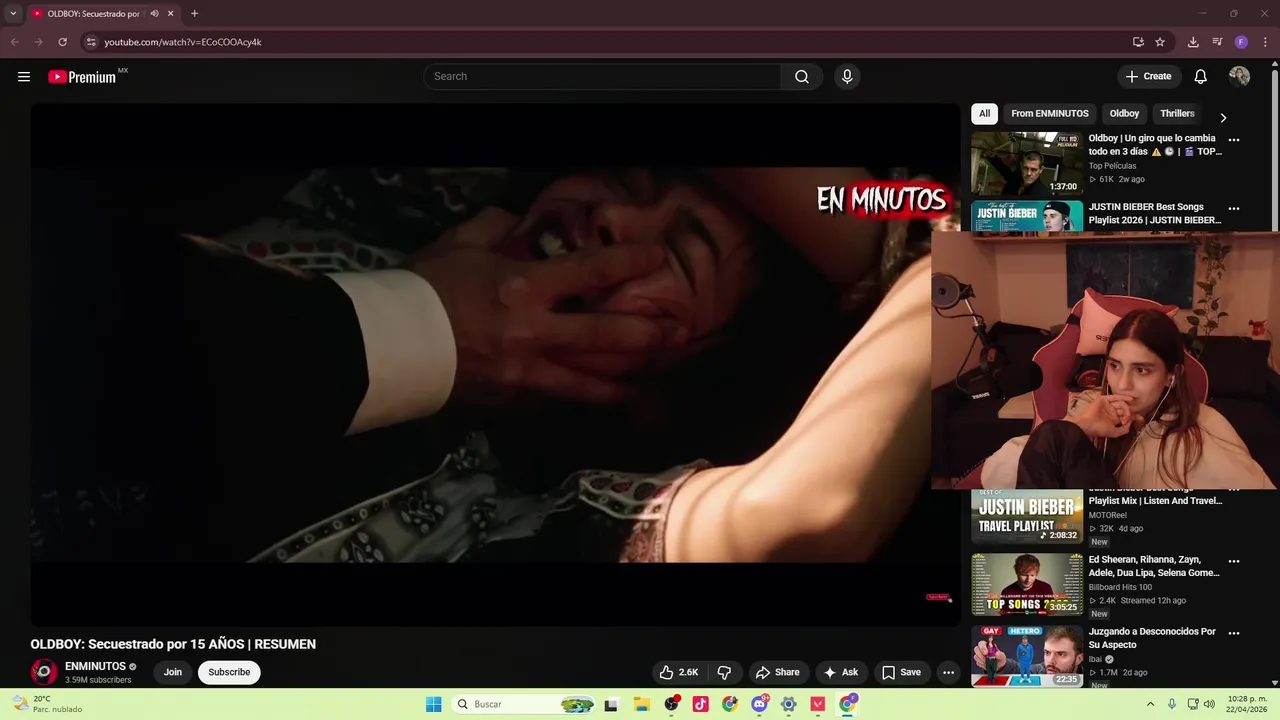Share the video
Screen dimensions: 1280x720
coord(777,672)
